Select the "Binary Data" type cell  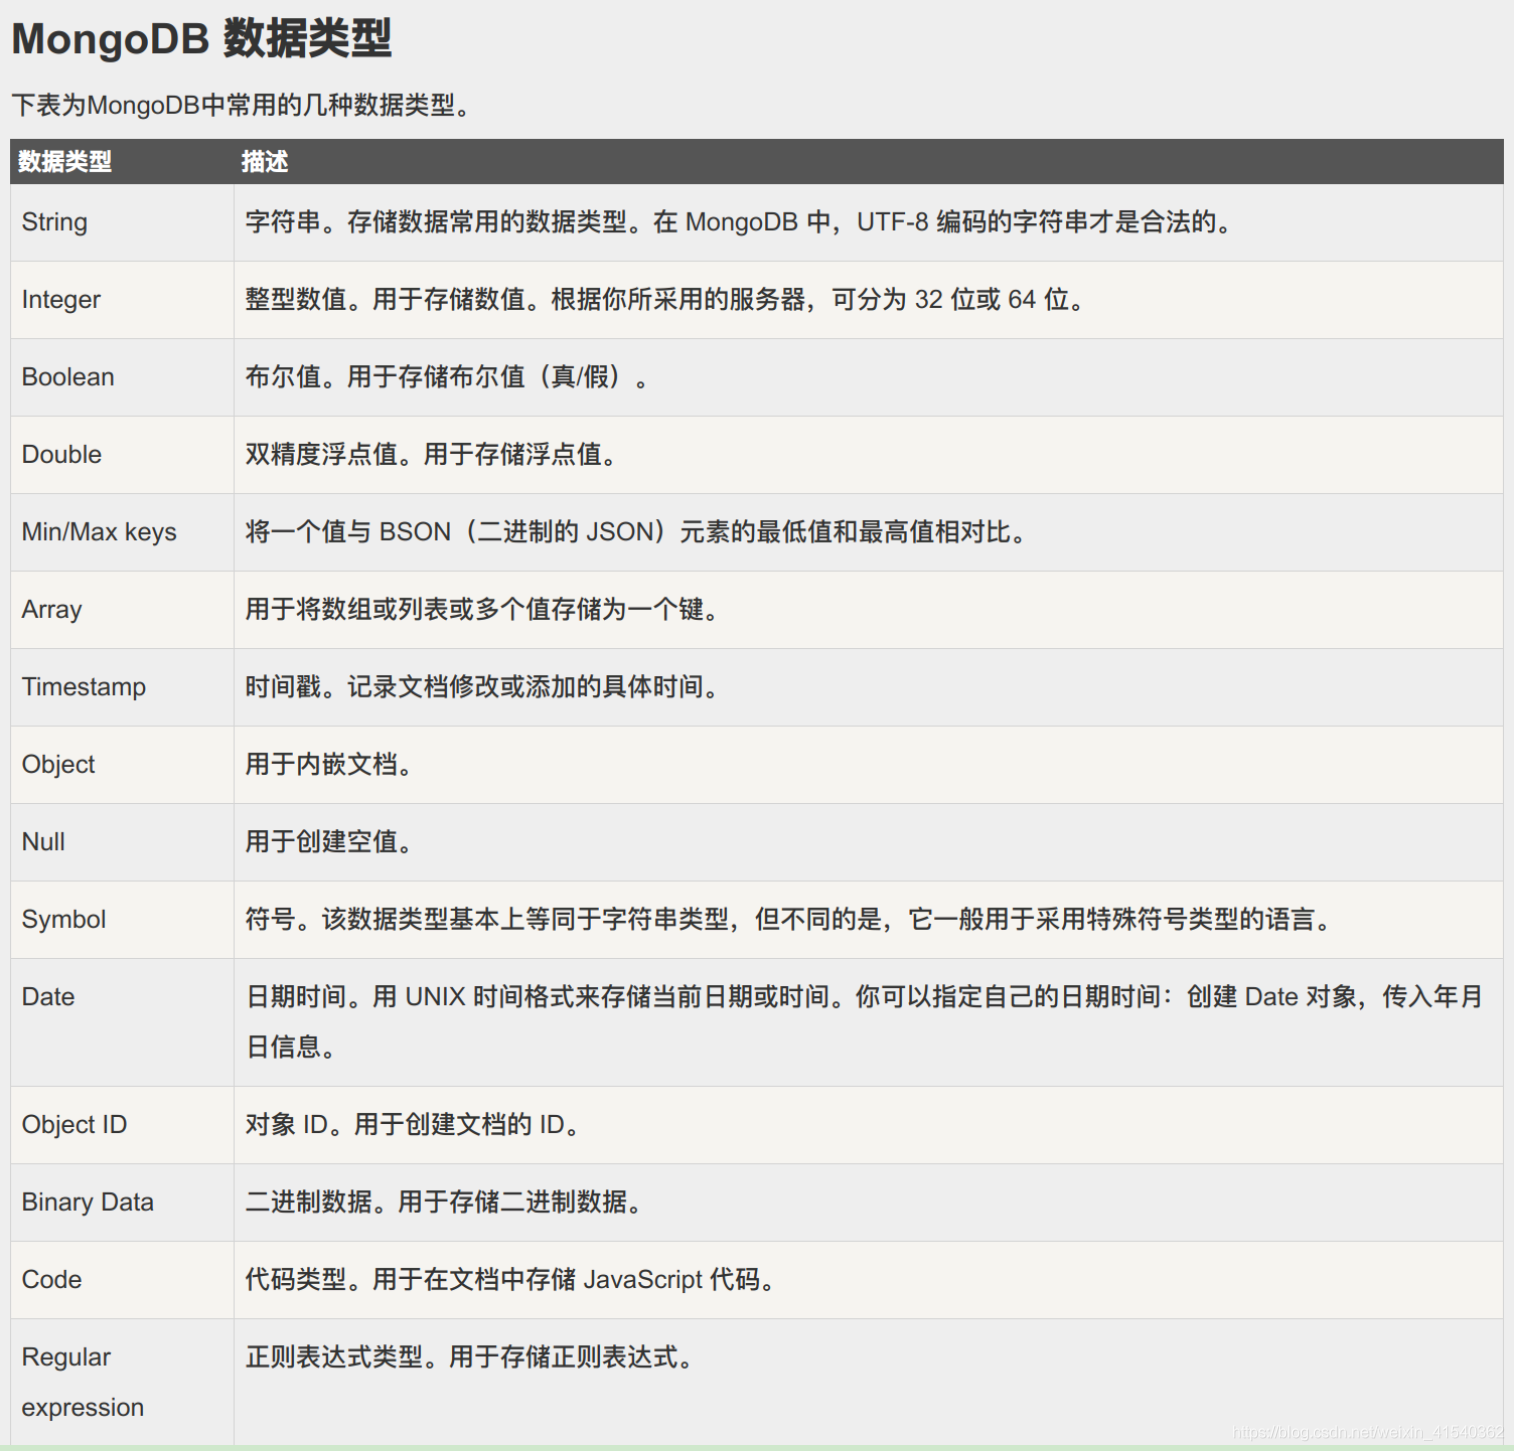[x=88, y=1202]
